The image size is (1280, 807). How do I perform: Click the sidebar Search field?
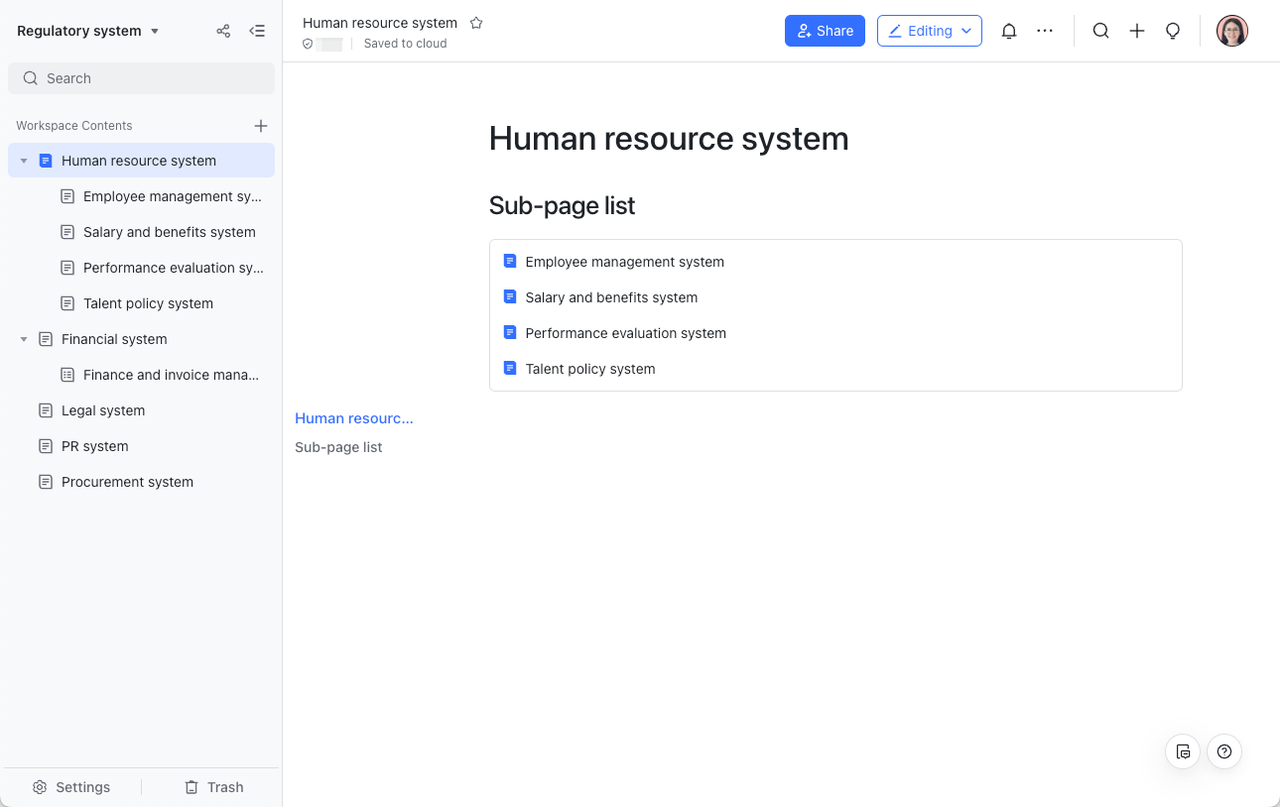click(141, 78)
